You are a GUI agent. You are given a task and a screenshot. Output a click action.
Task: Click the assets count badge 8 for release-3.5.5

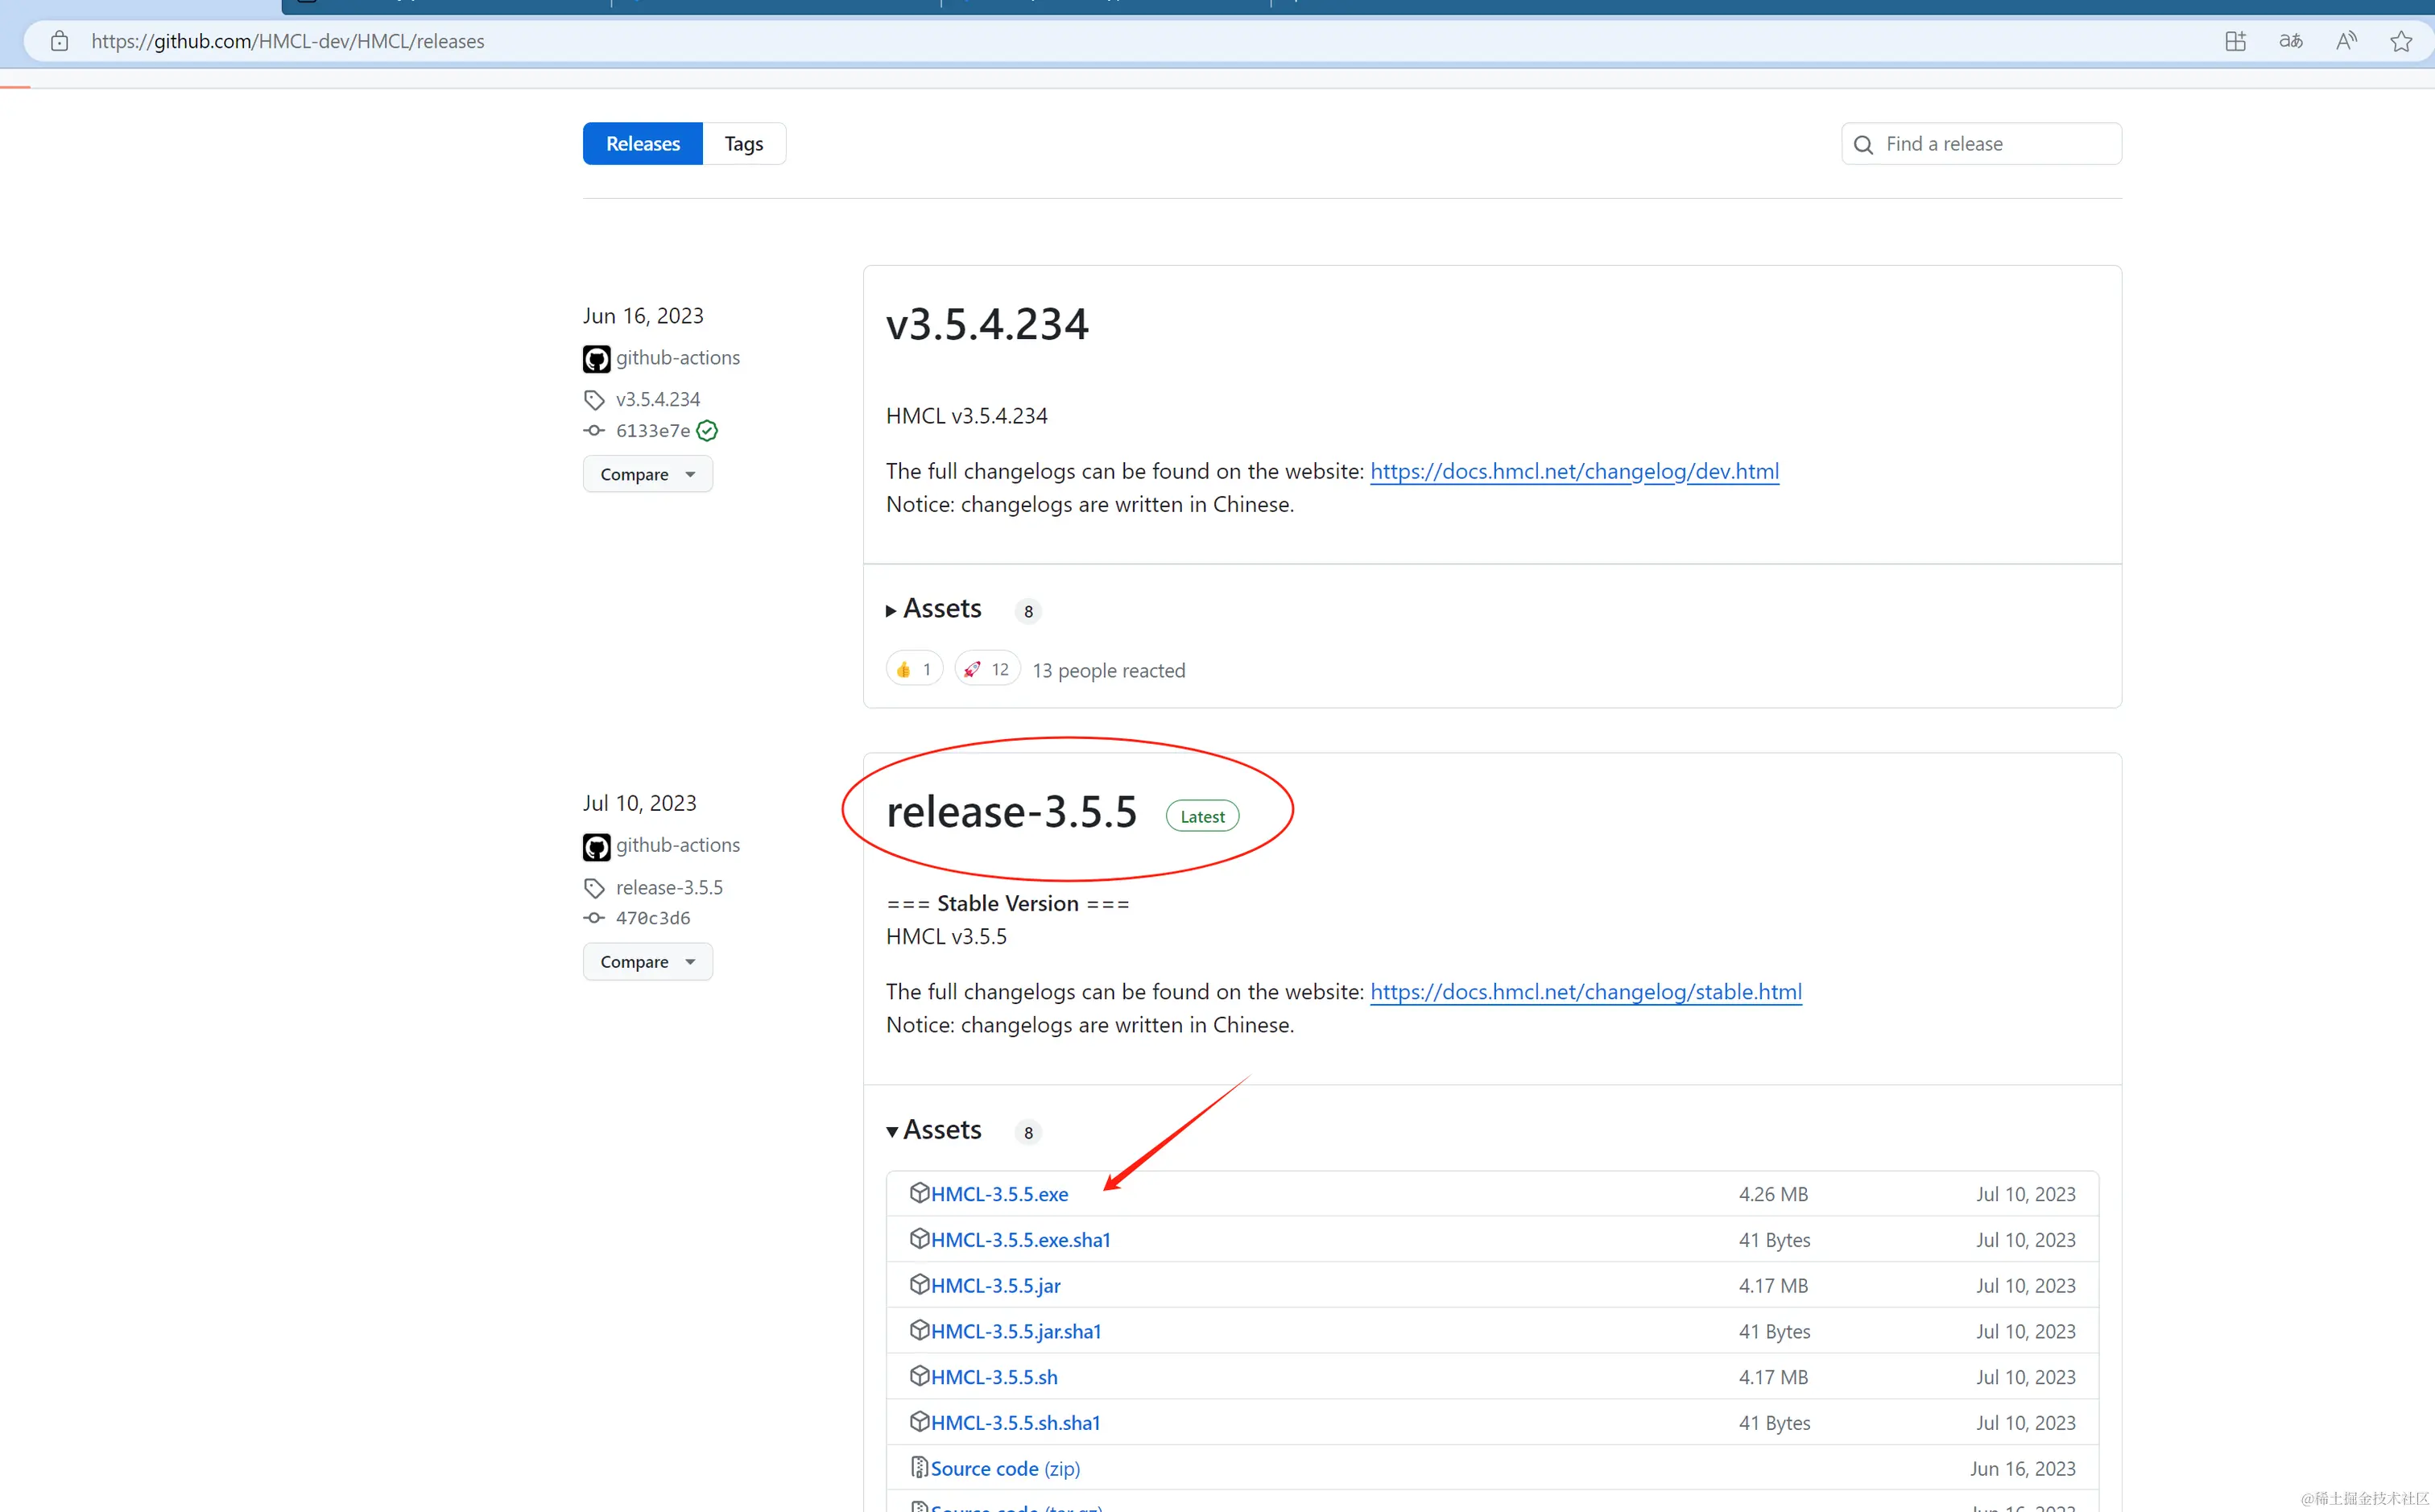point(1028,1133)
